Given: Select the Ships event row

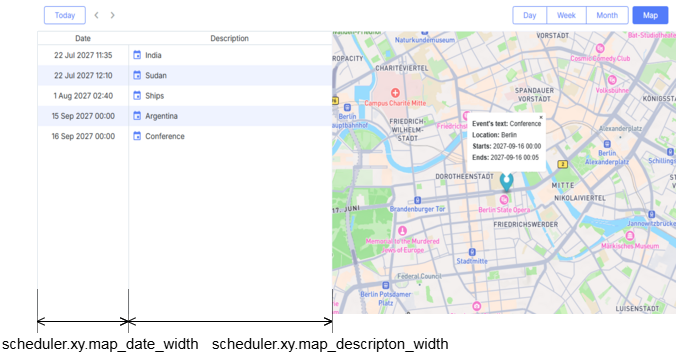Looking at the screenshot, I should pyautogui.click(x=185, y=96).
